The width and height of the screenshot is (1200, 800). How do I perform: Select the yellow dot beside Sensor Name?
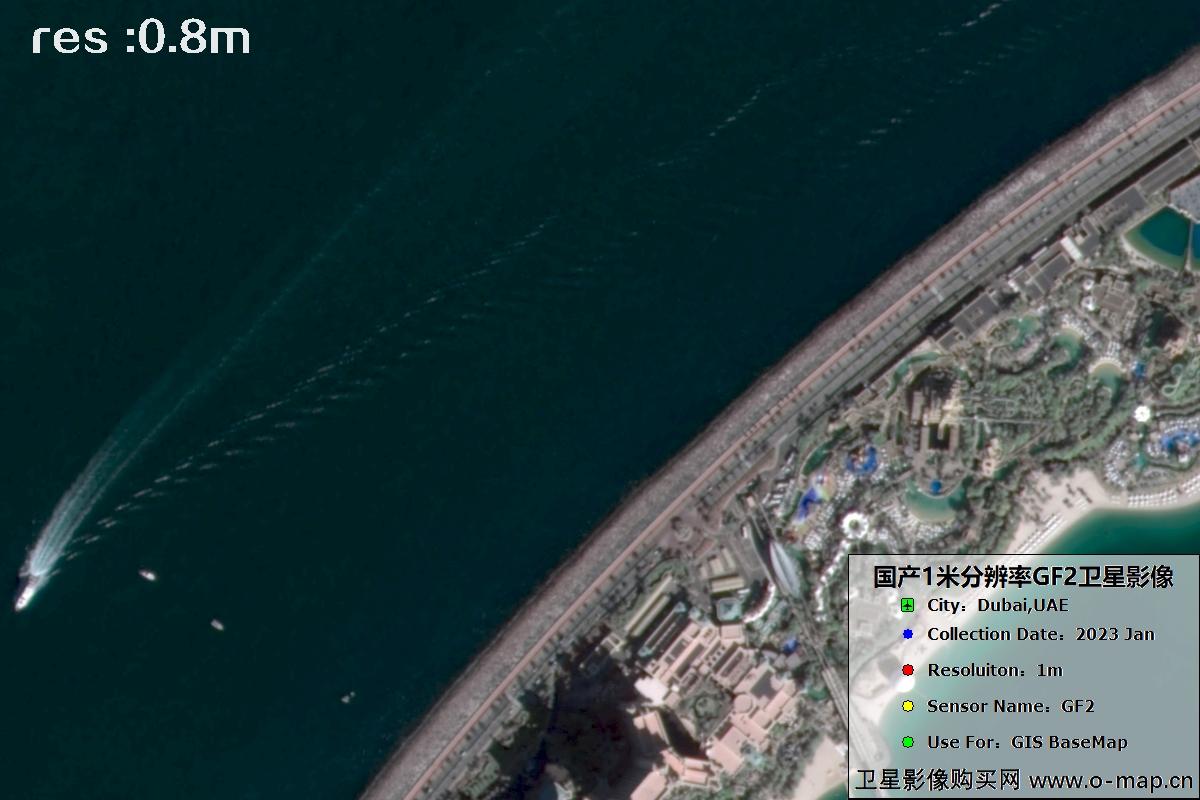click(x=907, y=706)
